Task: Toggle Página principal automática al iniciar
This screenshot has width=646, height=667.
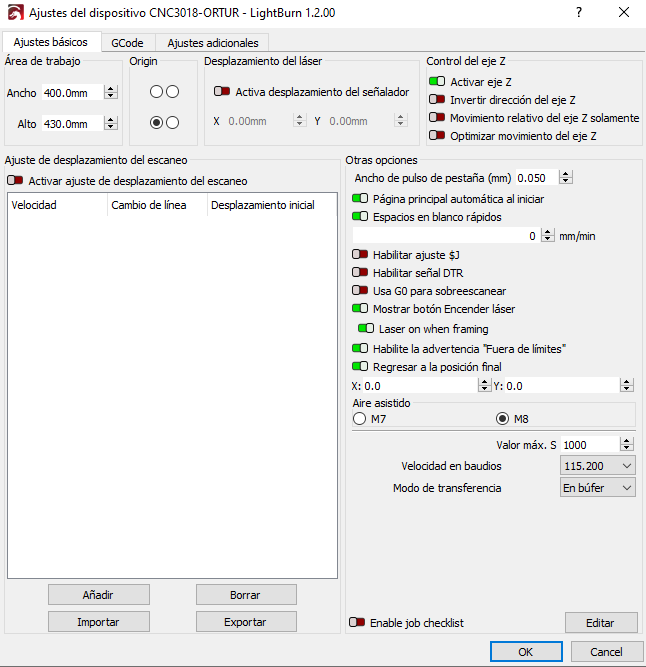Action: tap(360, 199)
